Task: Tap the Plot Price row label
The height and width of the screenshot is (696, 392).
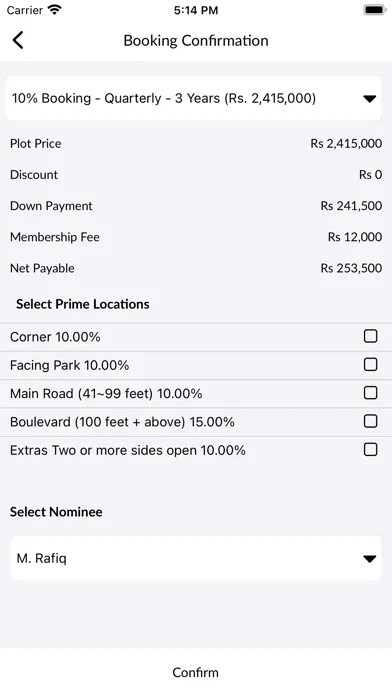Action: (36, 143)
